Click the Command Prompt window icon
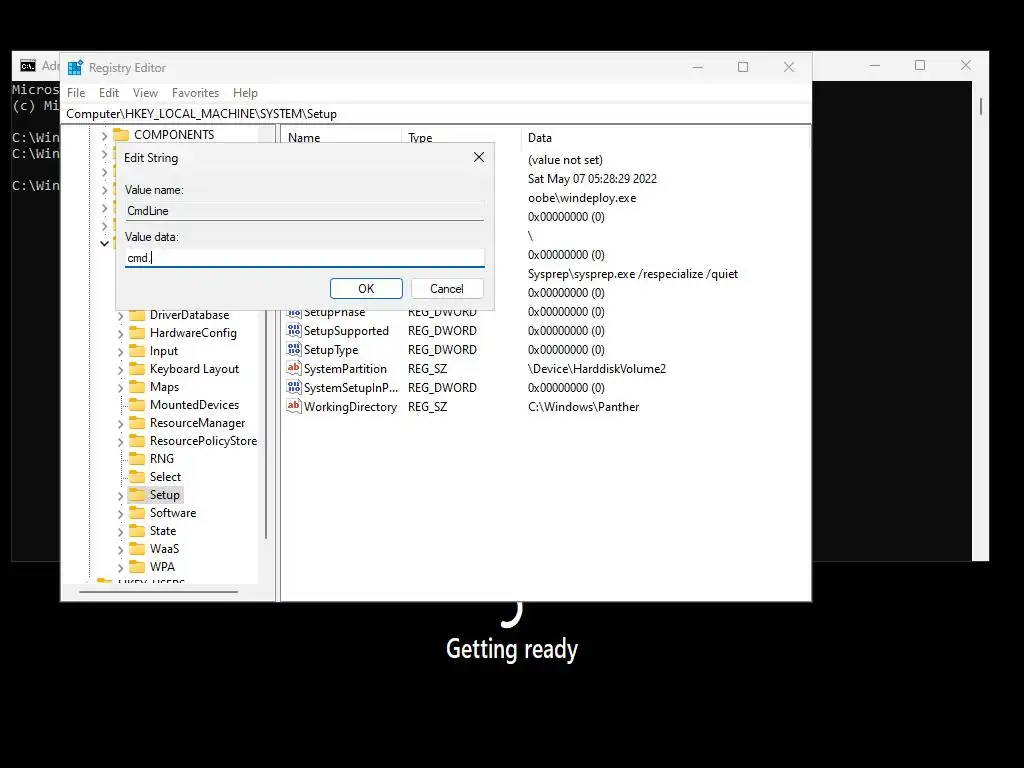 (x=27, y=66)
